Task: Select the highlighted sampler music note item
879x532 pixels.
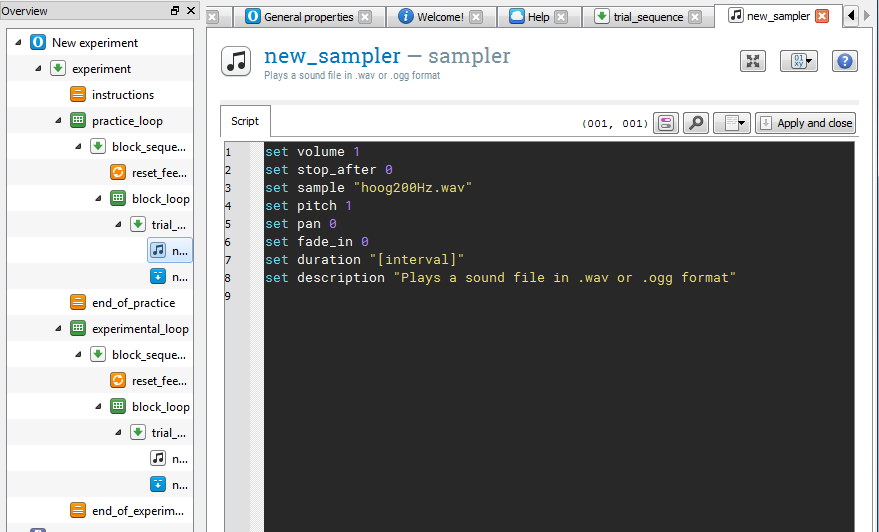Action: point(170,250)
